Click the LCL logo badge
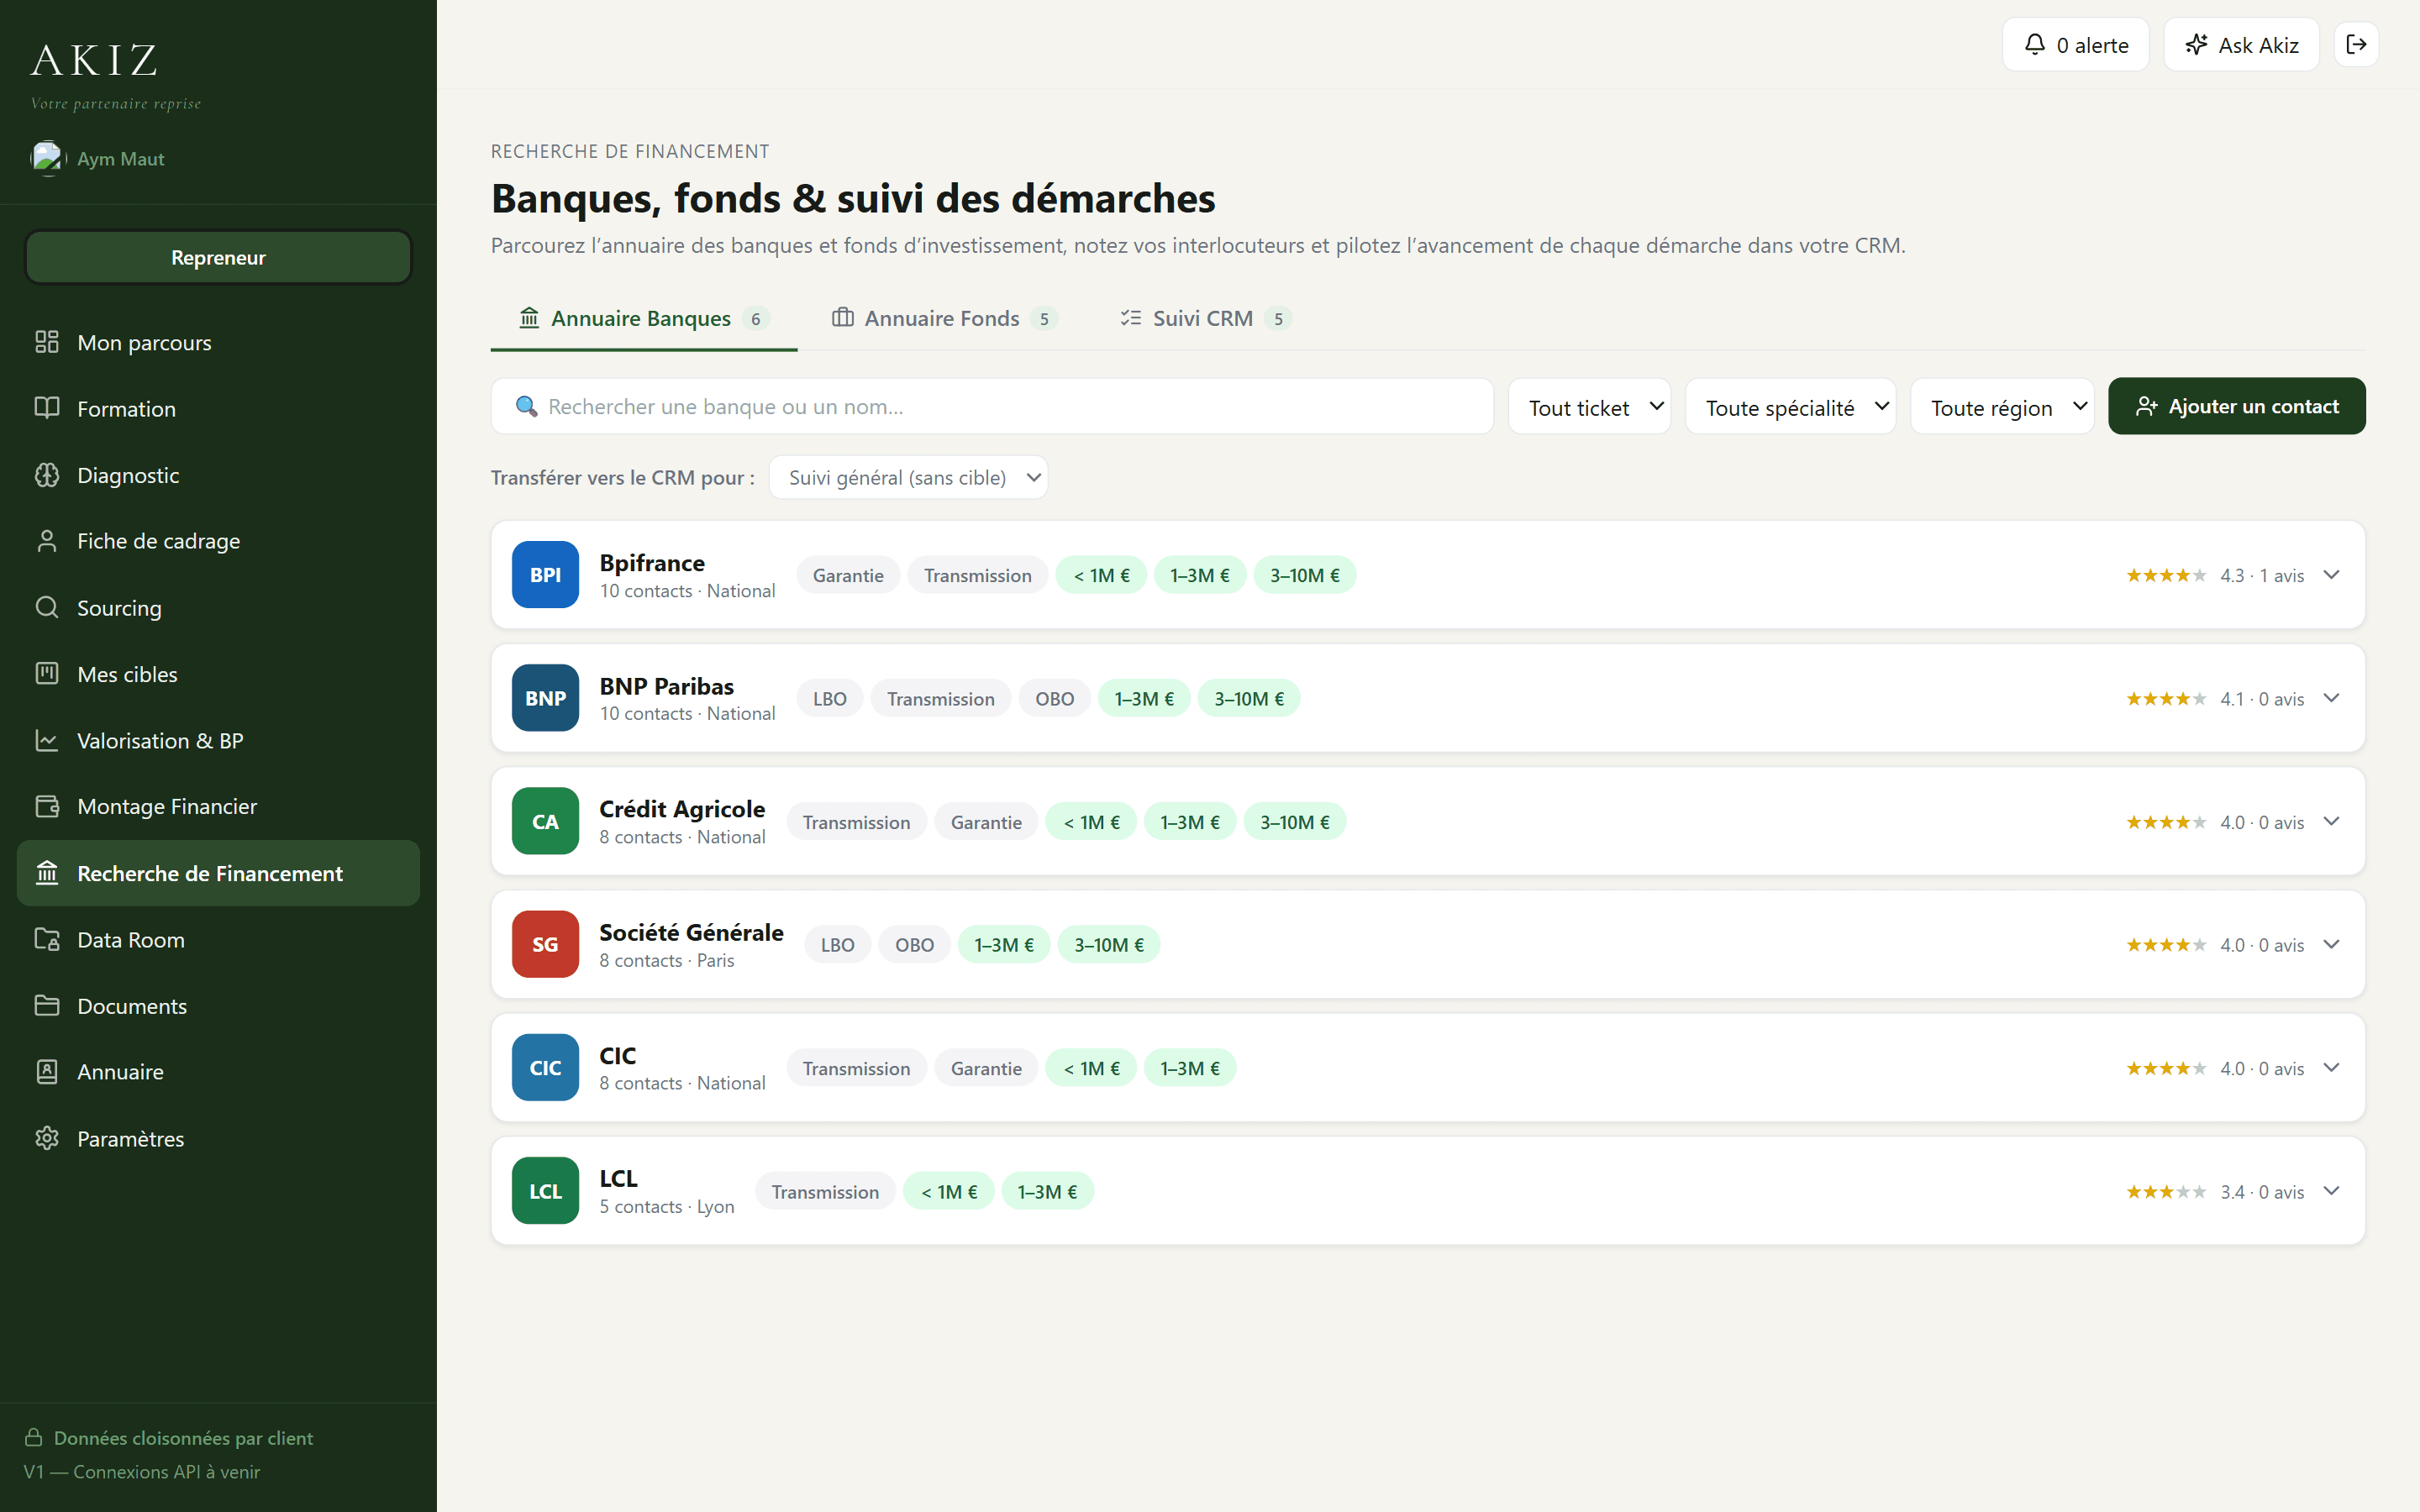The image size is (2420, 1512). (545, 1190)
